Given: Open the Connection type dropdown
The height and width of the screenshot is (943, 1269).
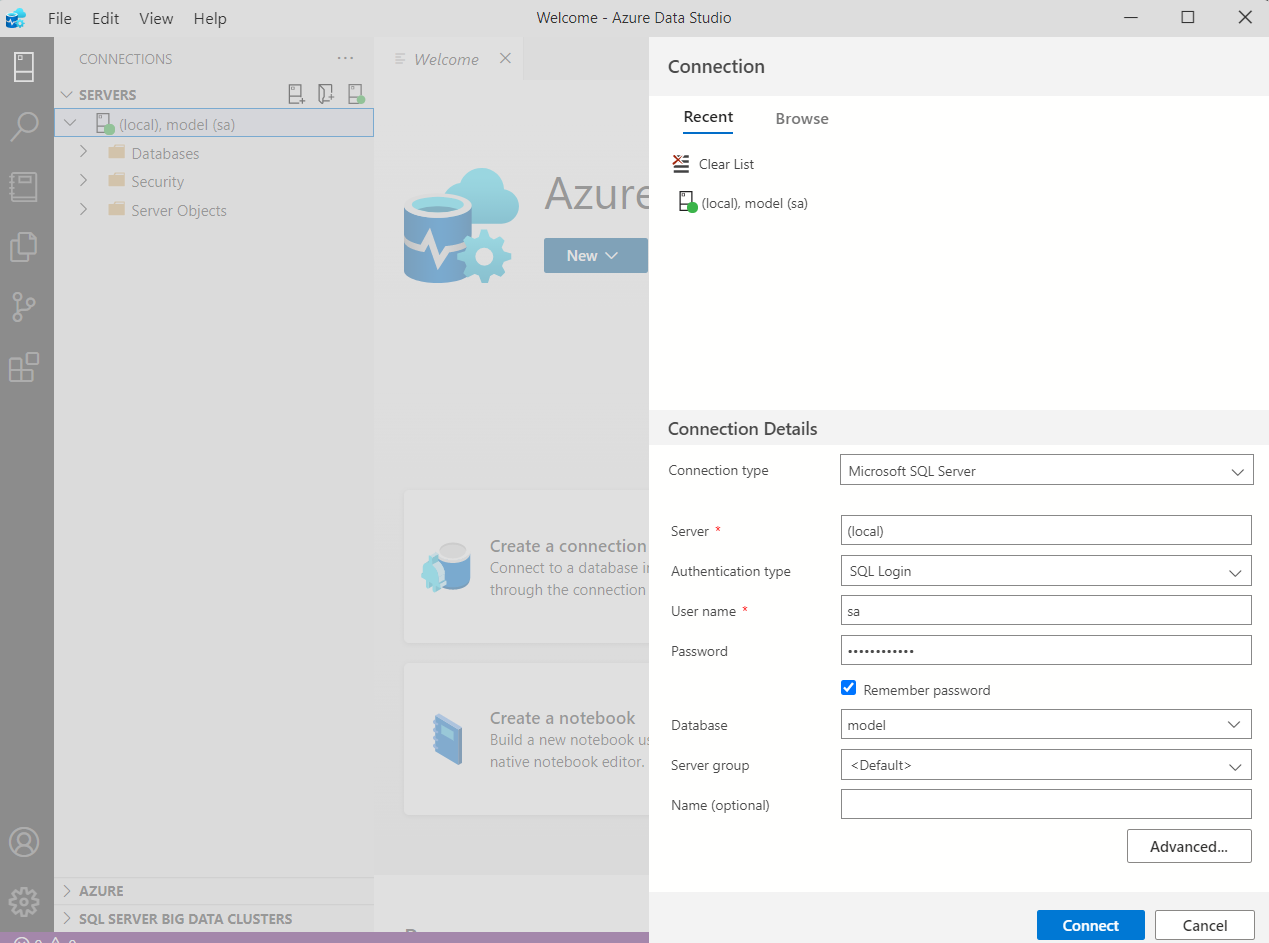Looking at the screenshot, I should tap(1047, 470).
